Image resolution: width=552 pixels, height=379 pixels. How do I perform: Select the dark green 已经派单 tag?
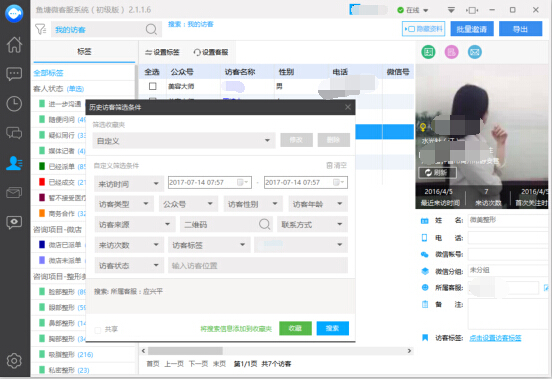(63, 166)
